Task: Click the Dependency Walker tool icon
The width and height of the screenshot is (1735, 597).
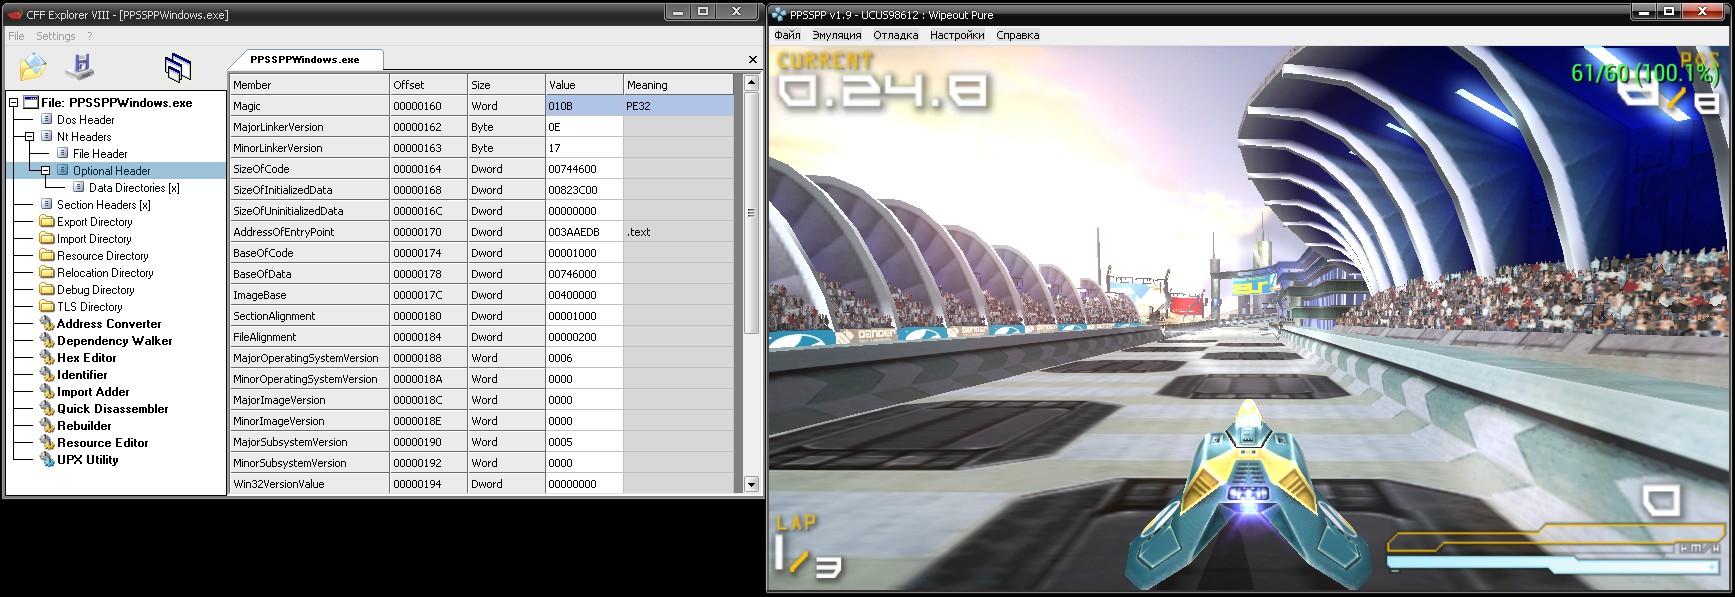Action: pos(47,340)
